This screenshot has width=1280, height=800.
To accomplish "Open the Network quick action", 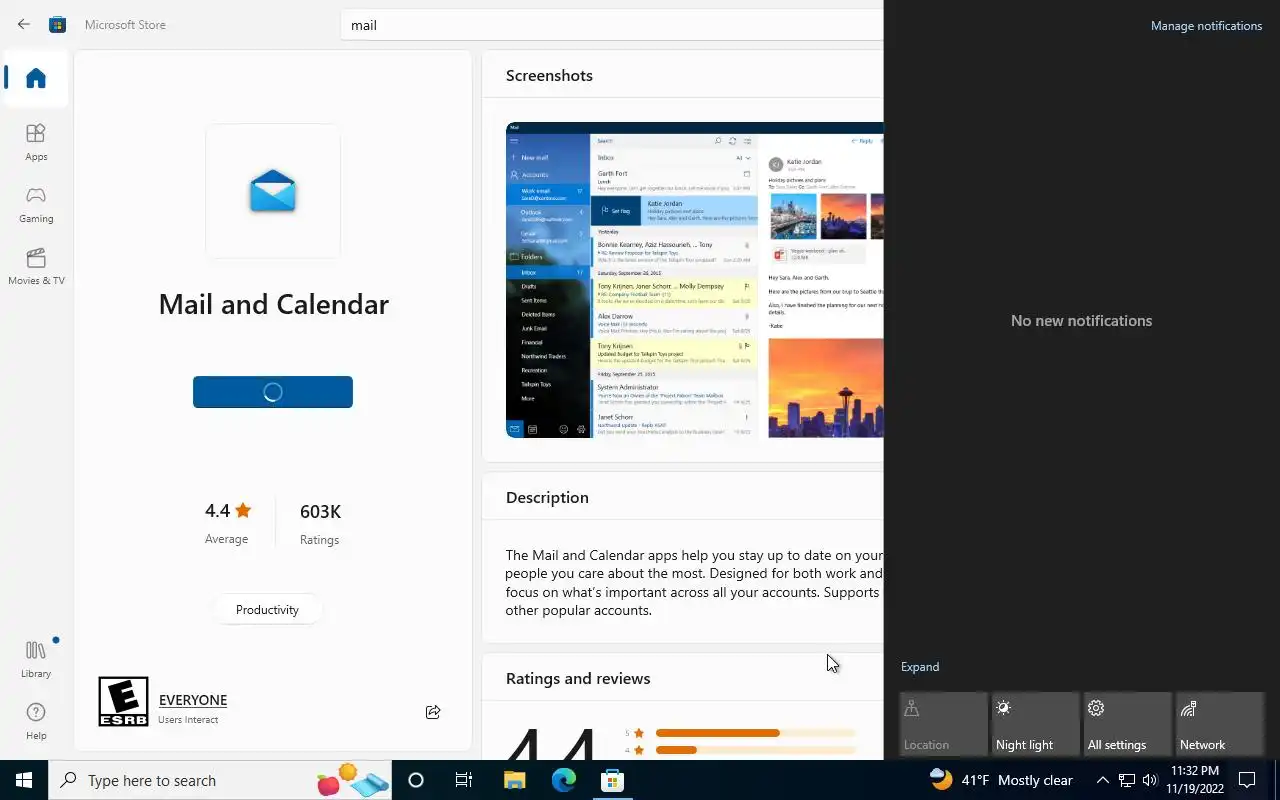I will tap(1219, 724).
